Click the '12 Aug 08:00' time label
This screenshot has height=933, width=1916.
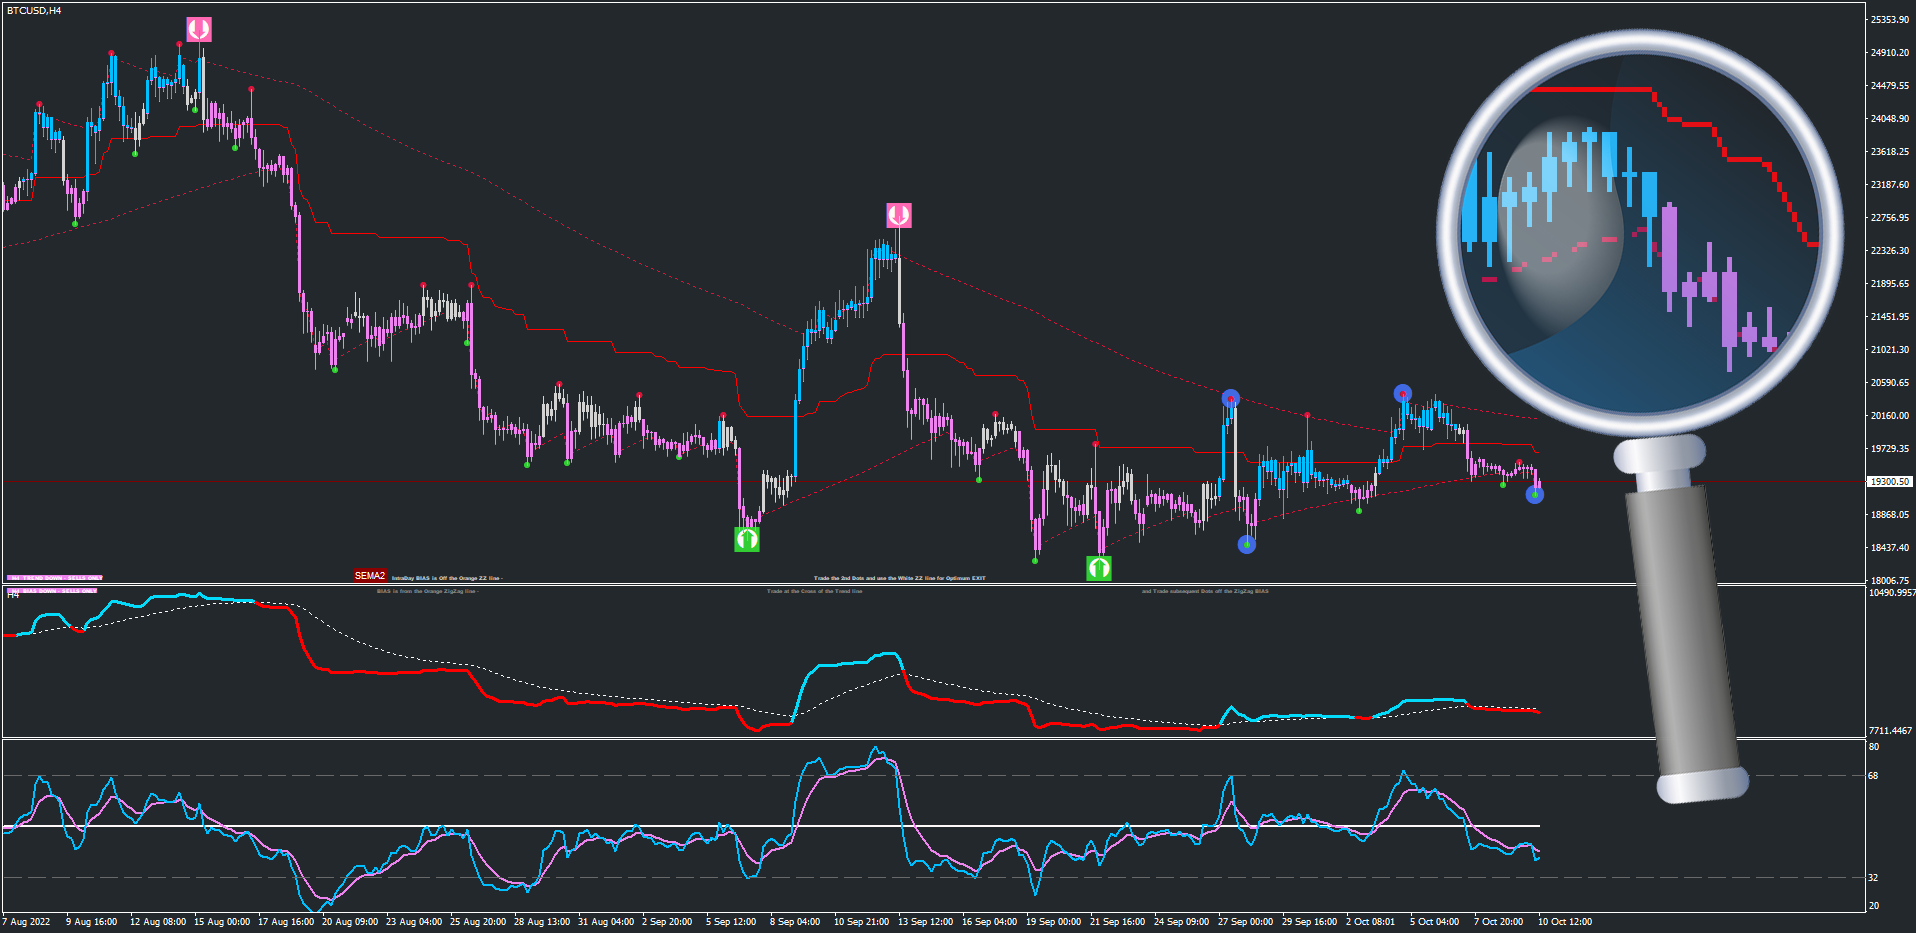point(158,922)
